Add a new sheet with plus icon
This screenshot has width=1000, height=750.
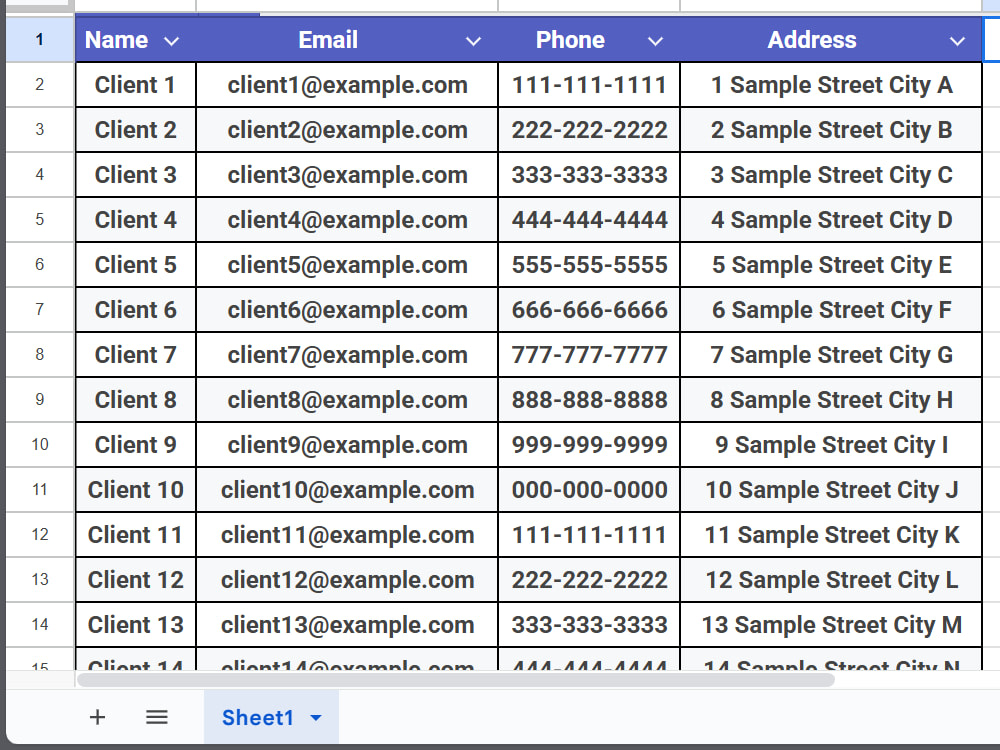97,717
